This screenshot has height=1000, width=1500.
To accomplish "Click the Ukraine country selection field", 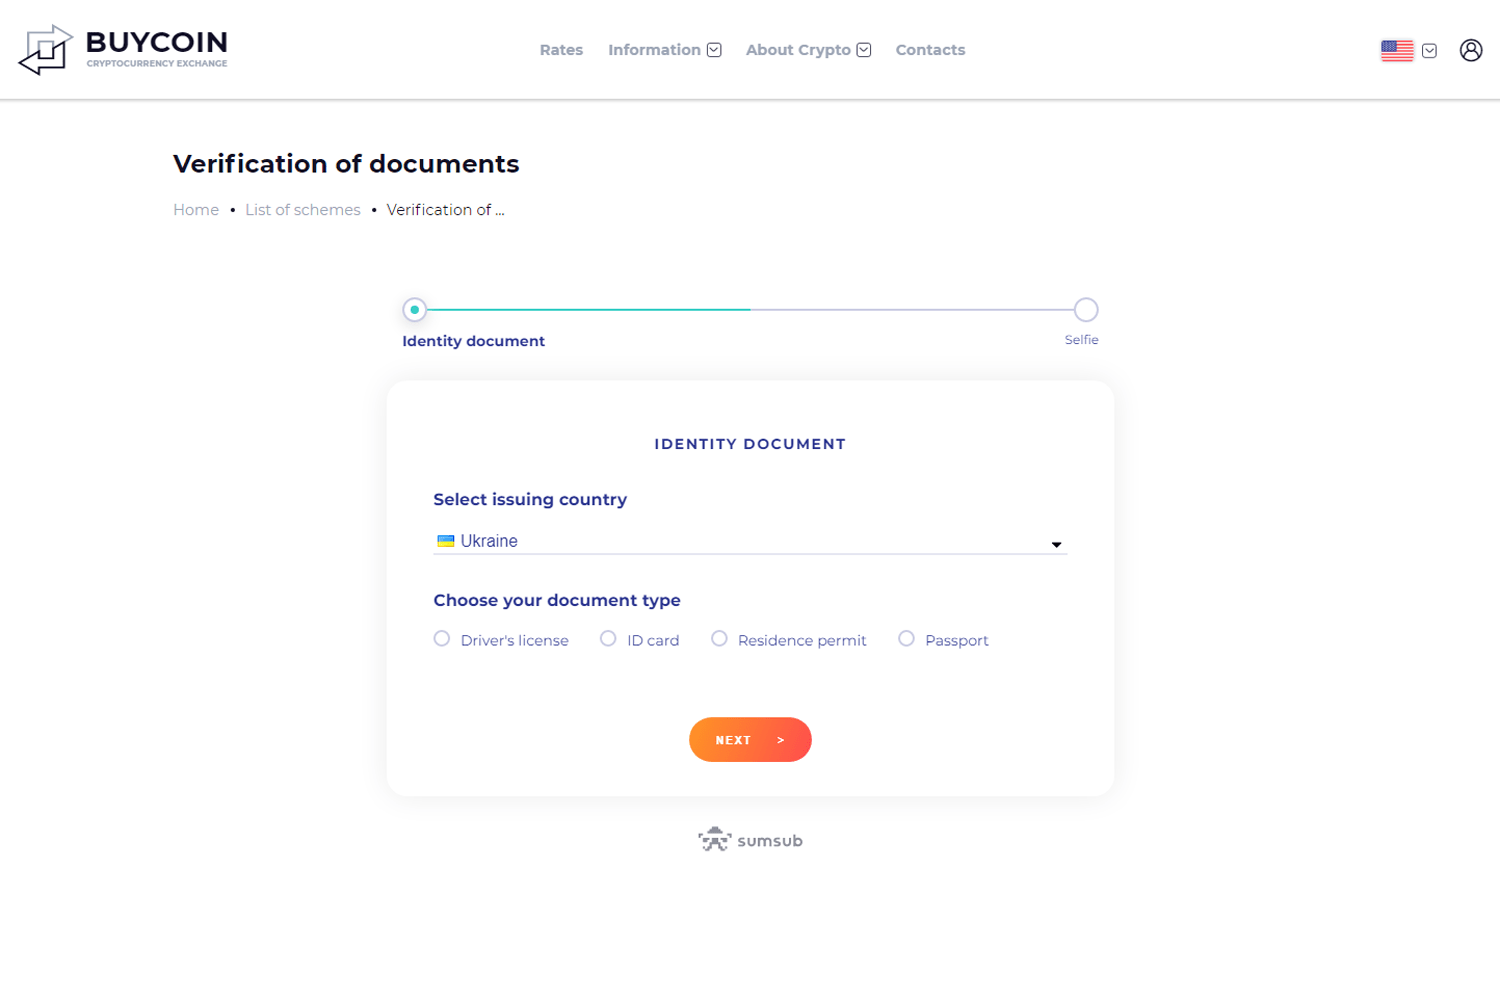I will (750, 541).
